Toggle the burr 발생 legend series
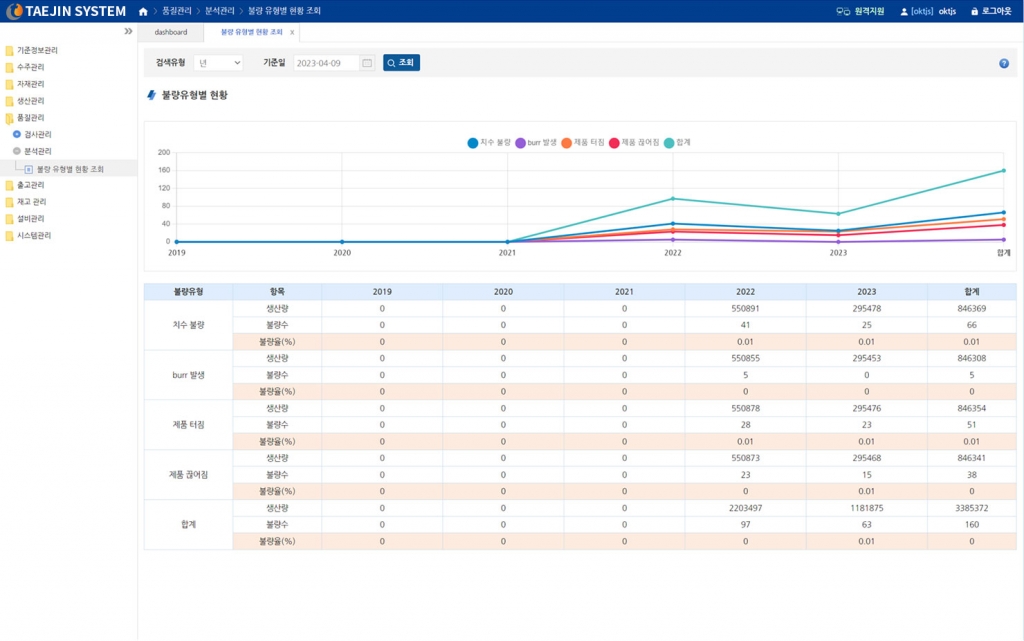The image size is (1024, 641). click(x=536, y=143)
